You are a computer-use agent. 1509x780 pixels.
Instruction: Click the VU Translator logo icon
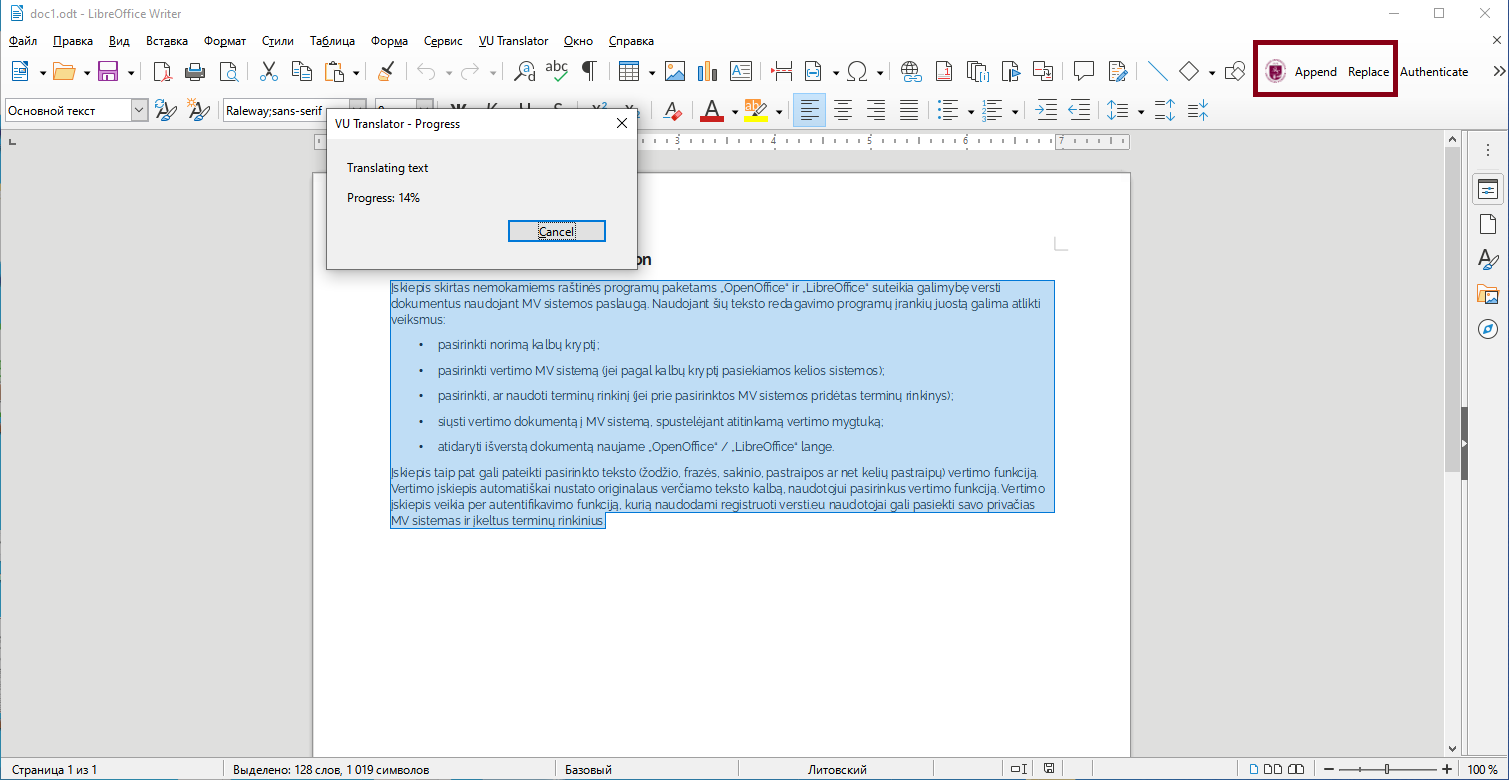point(1275,71)
